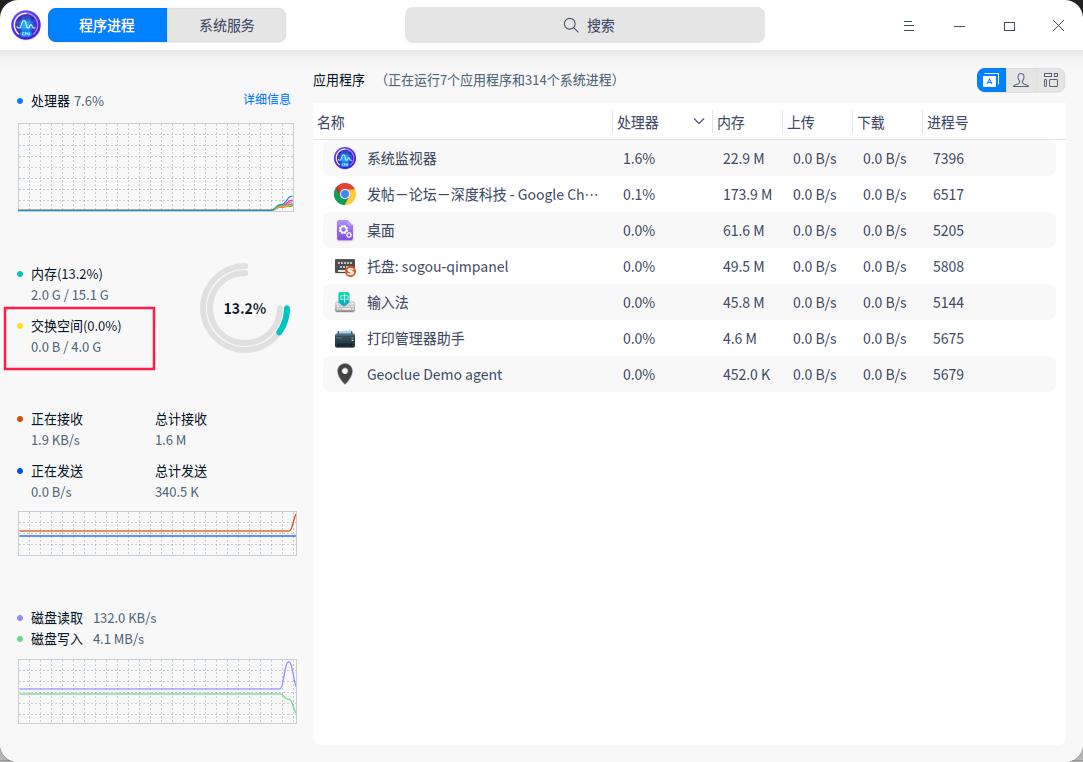Select the 桌面 process name
1083x762 pixels.
(381, 231)
